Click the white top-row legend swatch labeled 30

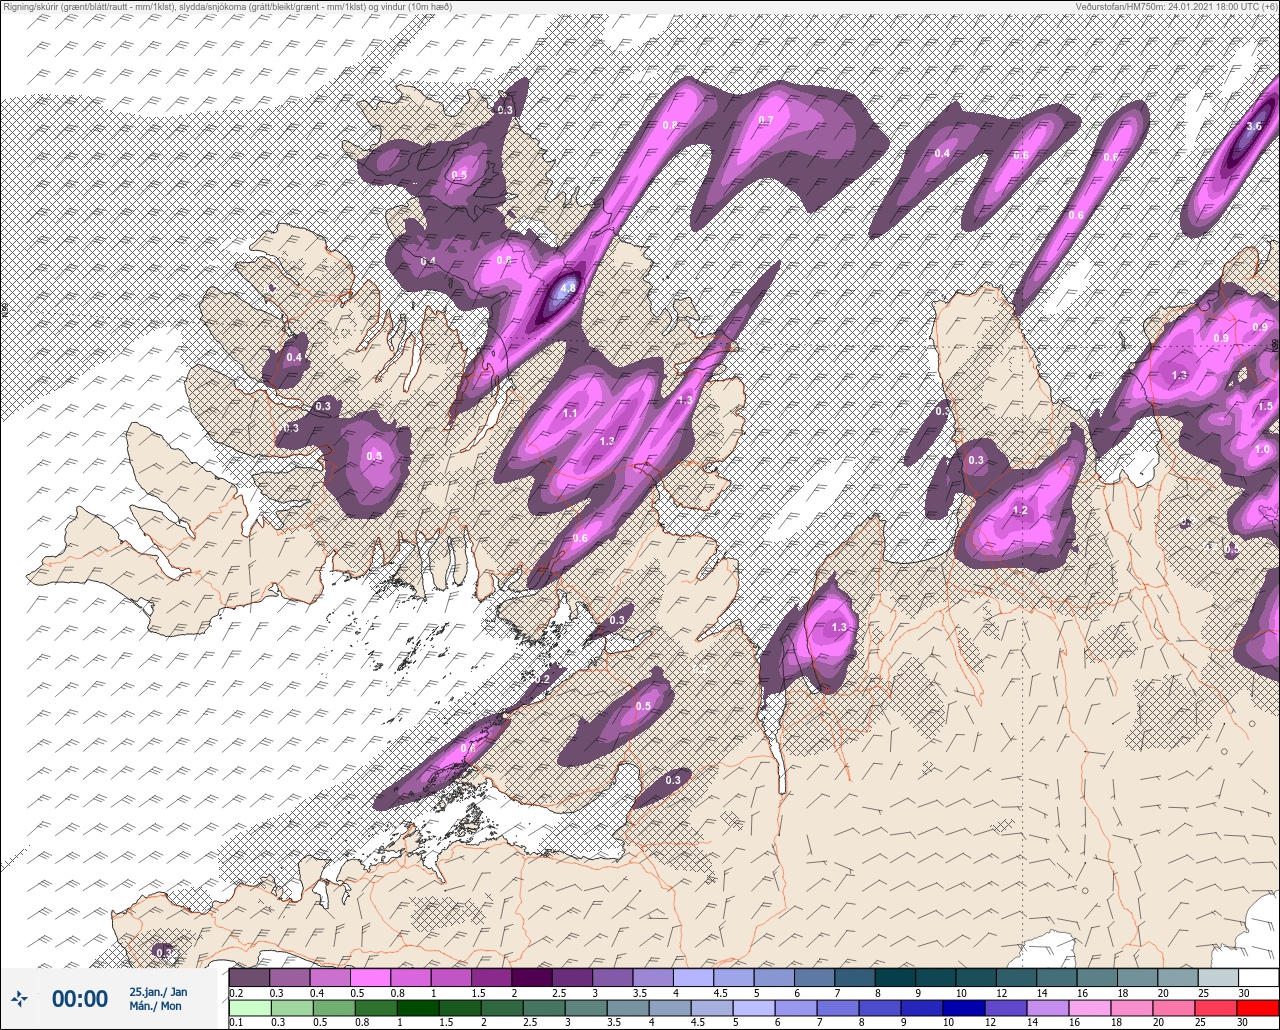tap(1258, 977)
